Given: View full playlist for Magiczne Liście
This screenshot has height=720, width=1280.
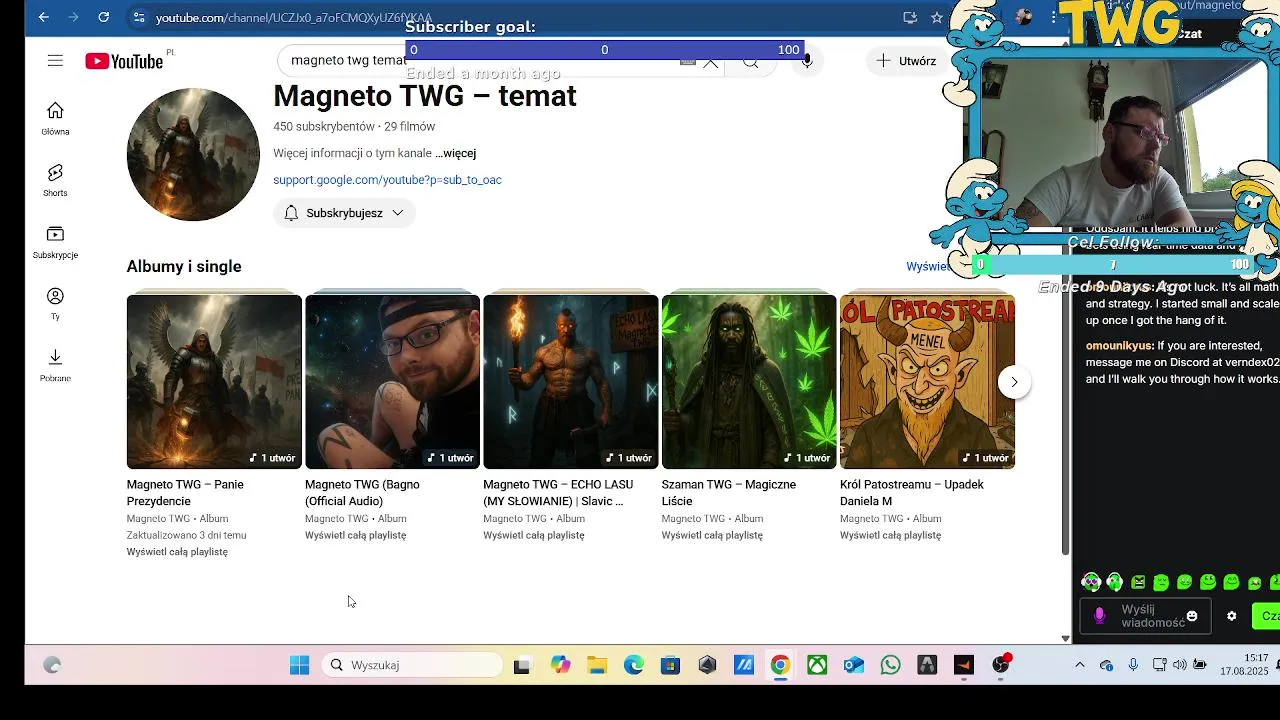Looking at the screenshot, I should coord(712,535).
